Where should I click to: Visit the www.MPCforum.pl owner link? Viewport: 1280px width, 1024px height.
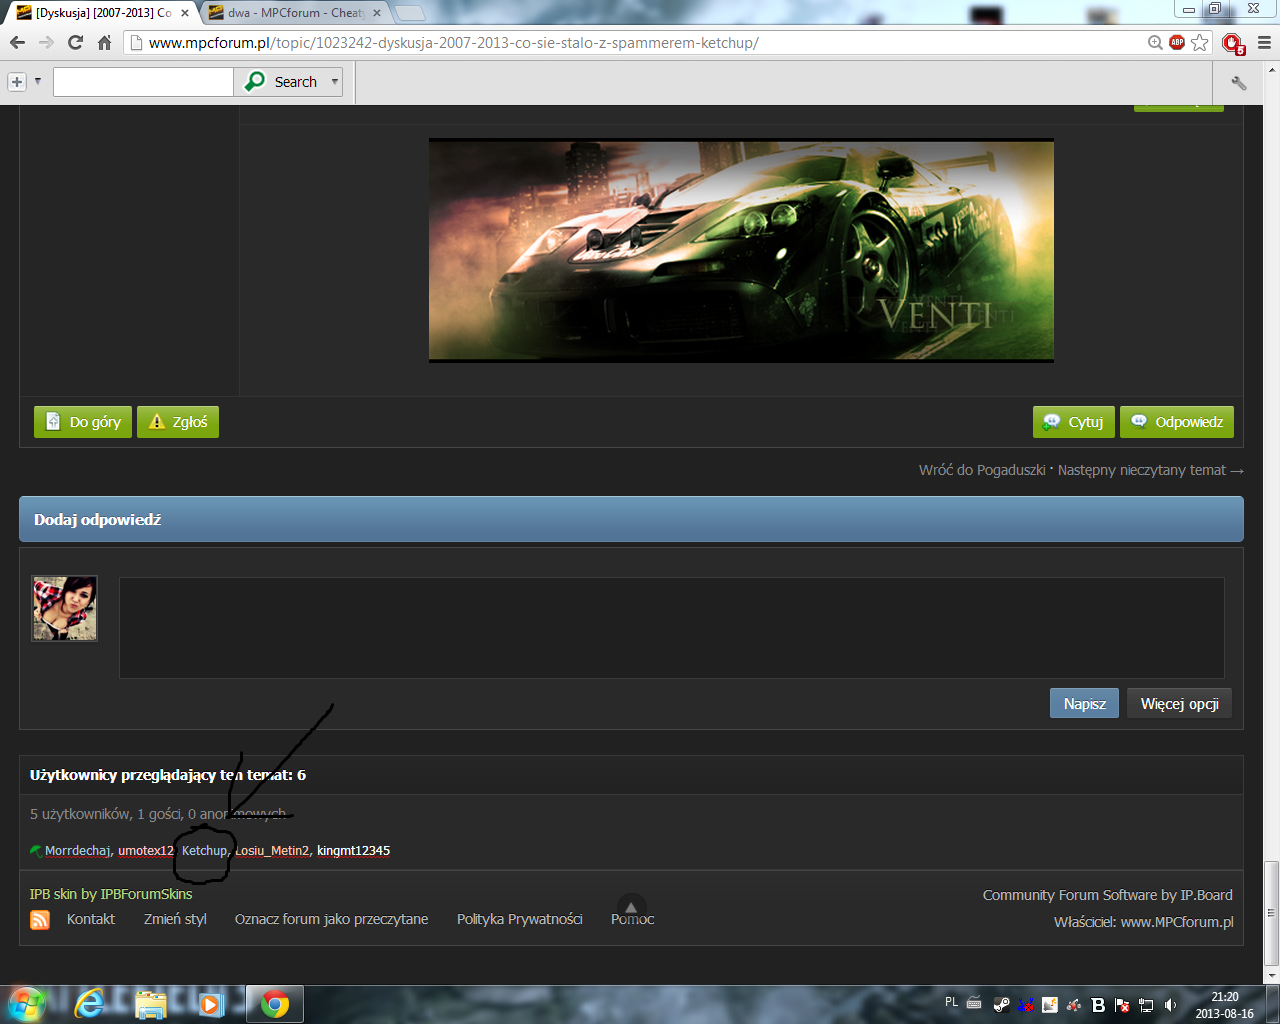pyautogui.click(x=1177, y=922)
